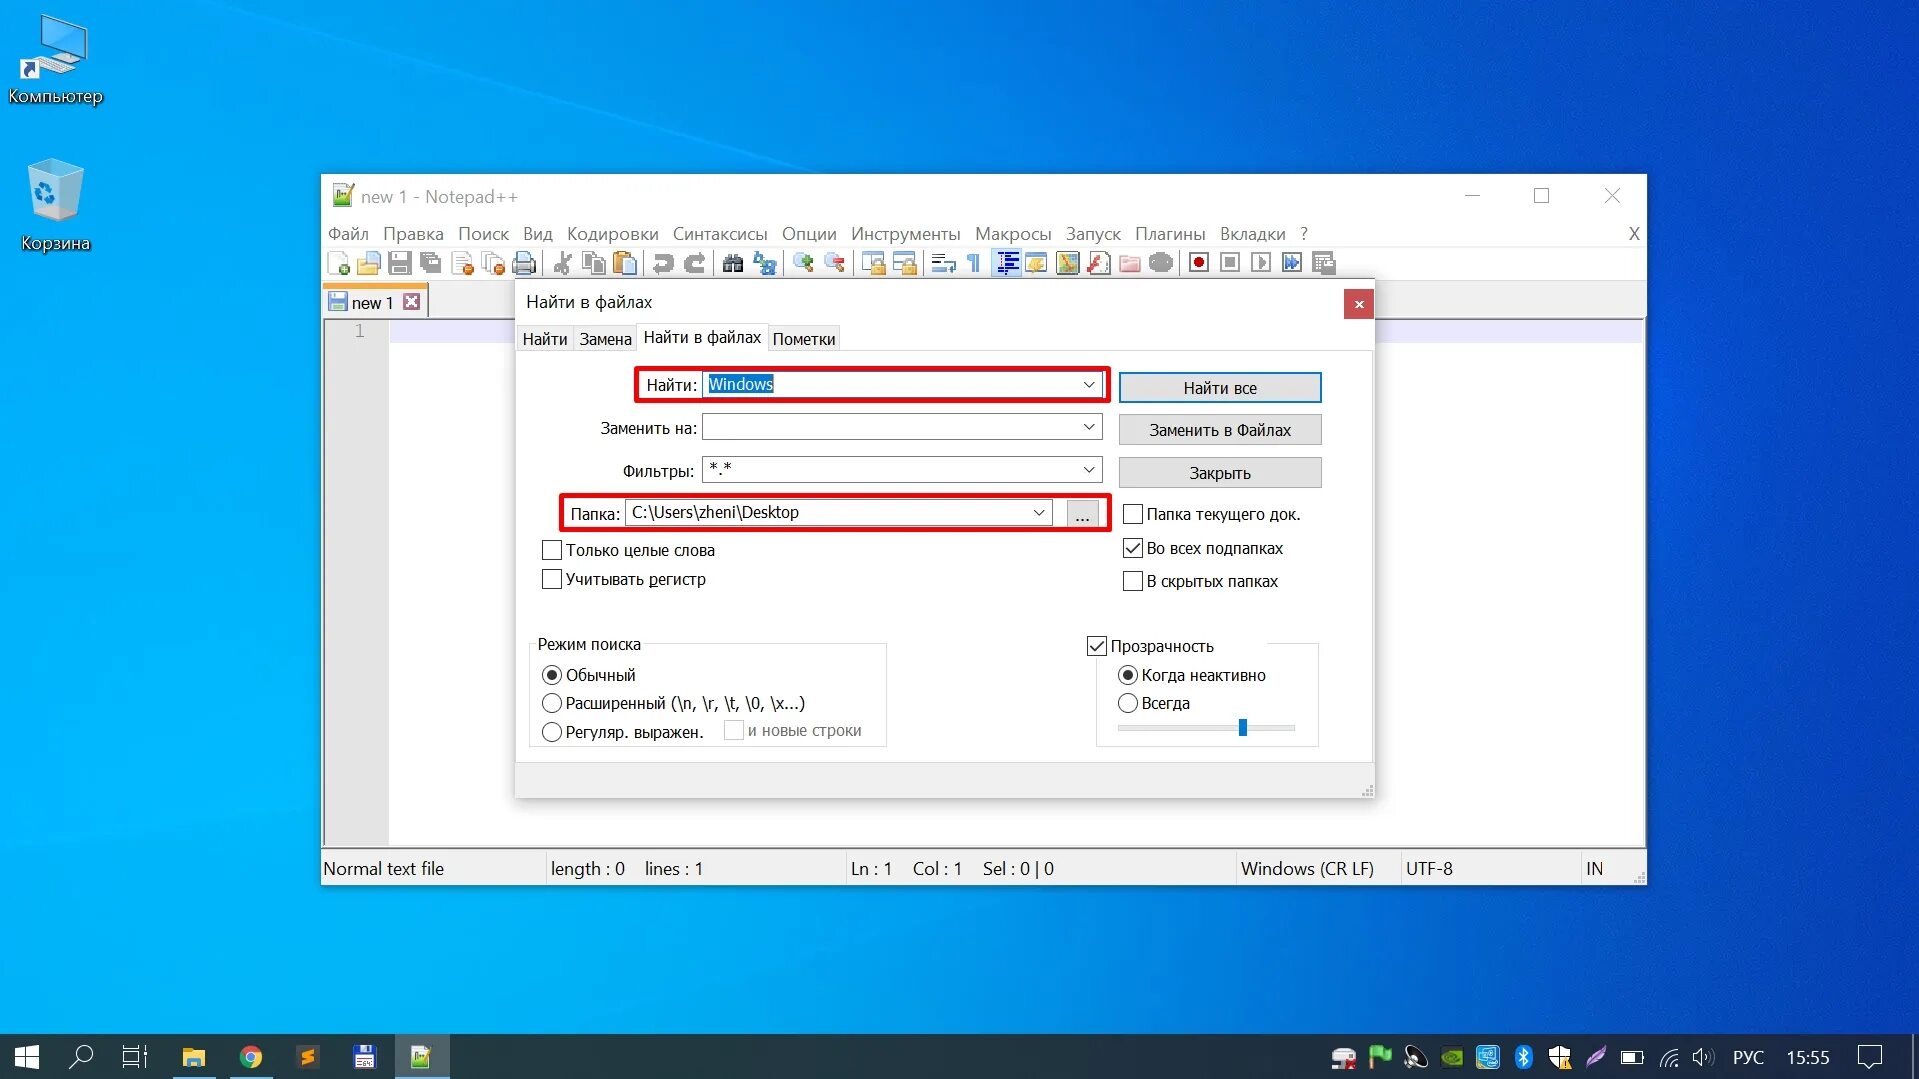Image resolution: width=1919 pixels, height=1079 pixels.
Task: Click the Replace toolbar icon
Action: [765, 263]
